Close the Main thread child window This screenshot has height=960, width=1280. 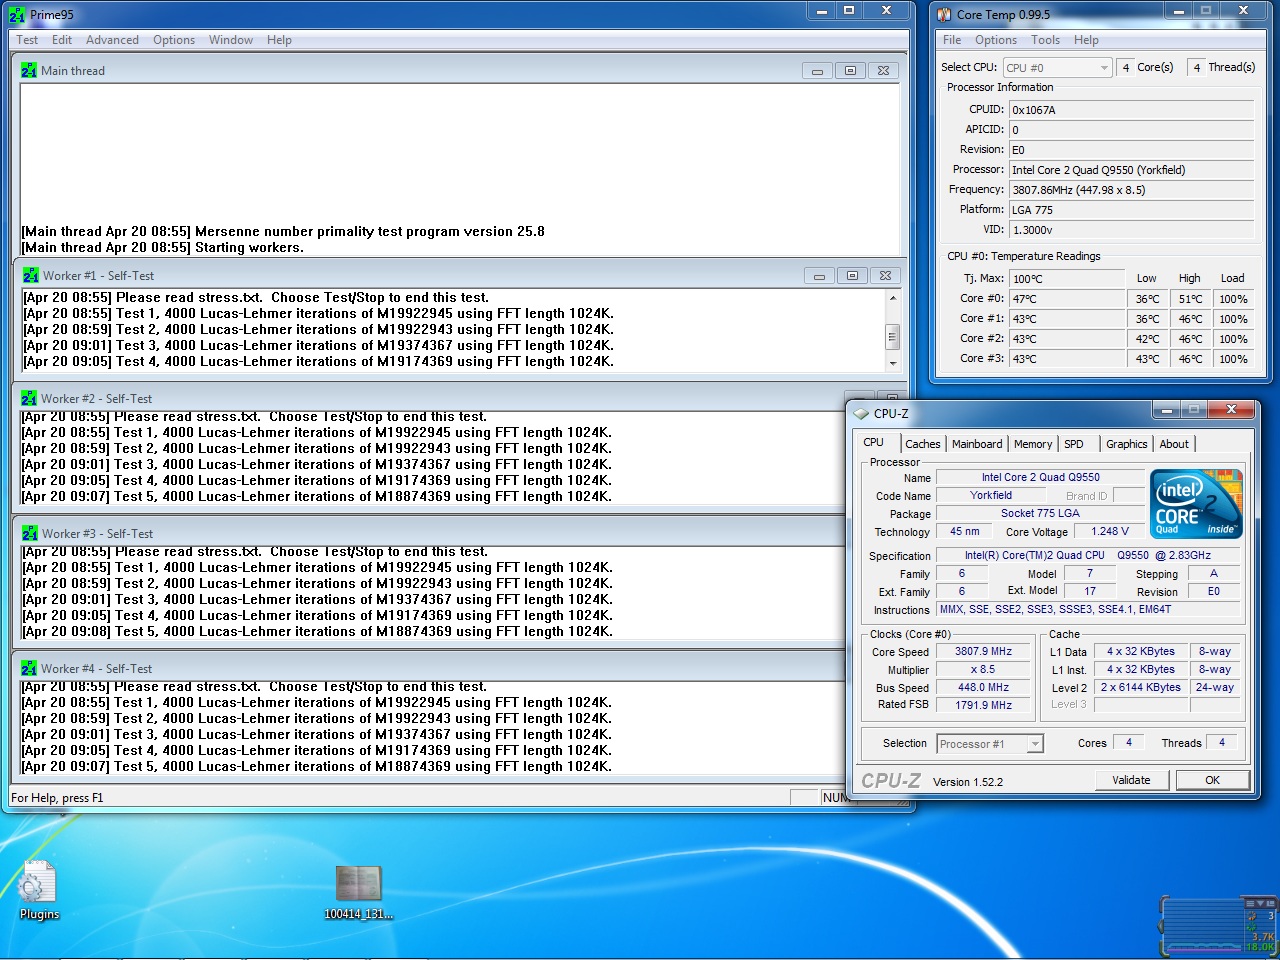point(883,71)
